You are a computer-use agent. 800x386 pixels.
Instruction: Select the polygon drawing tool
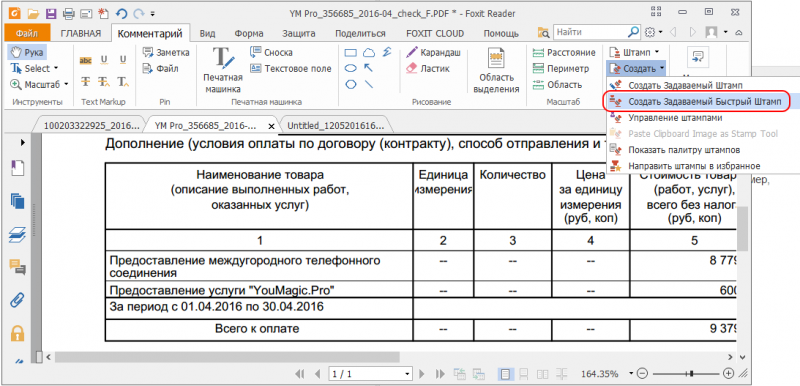351,84
